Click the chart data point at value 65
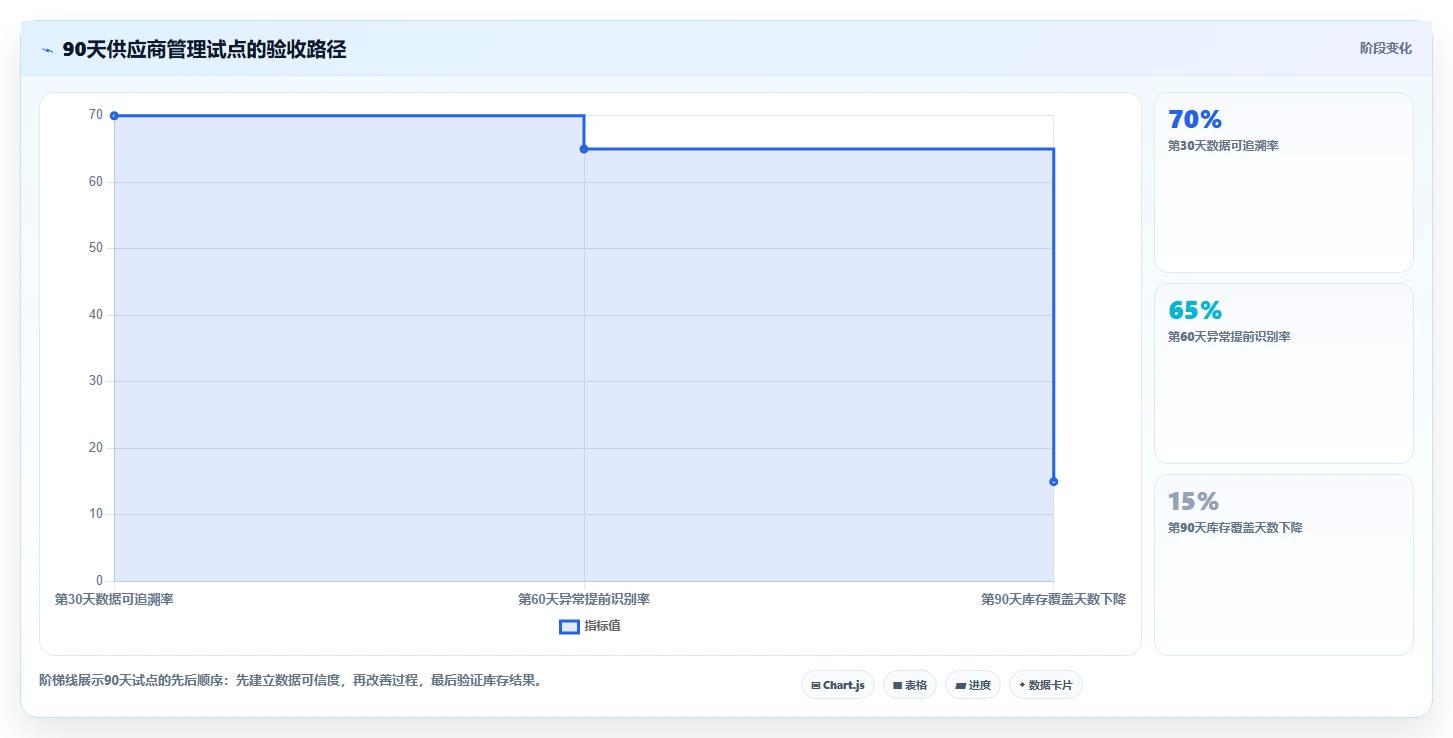This screenshot has width=1453, height=738. pos(584,149)
